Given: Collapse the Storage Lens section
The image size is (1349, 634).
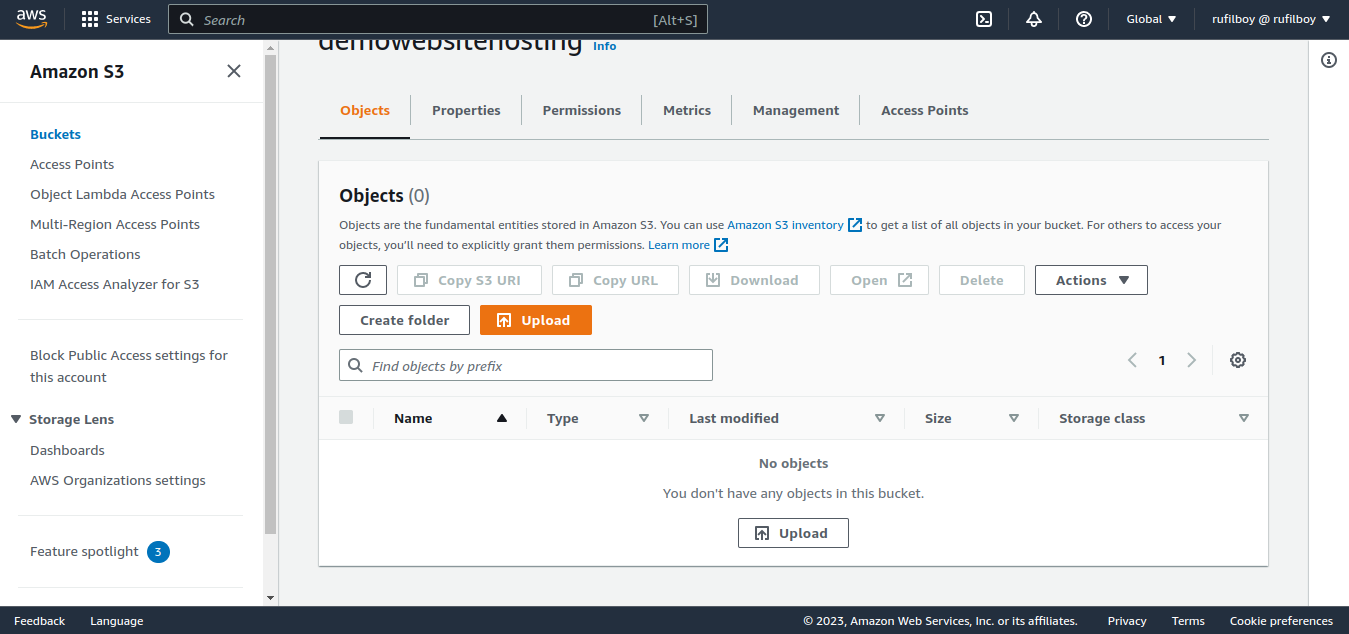Looking at the screenshot, I should 16,419.
